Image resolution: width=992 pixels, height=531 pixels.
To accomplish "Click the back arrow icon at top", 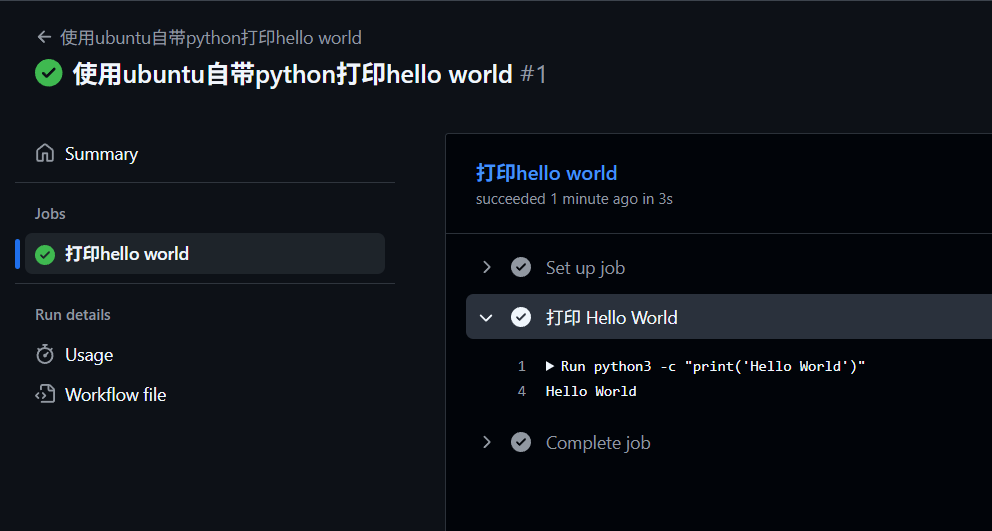I will click(43, 37).
